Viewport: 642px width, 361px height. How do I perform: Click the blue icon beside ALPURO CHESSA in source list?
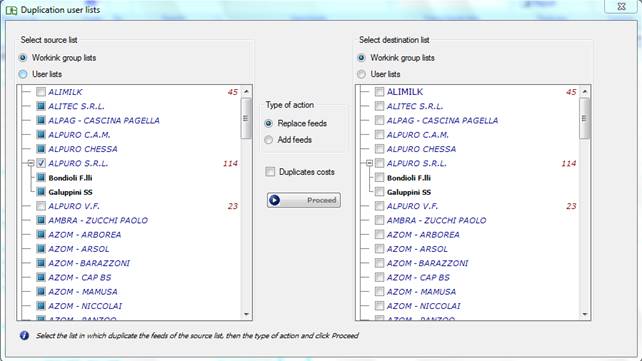[x=41, y=149]
